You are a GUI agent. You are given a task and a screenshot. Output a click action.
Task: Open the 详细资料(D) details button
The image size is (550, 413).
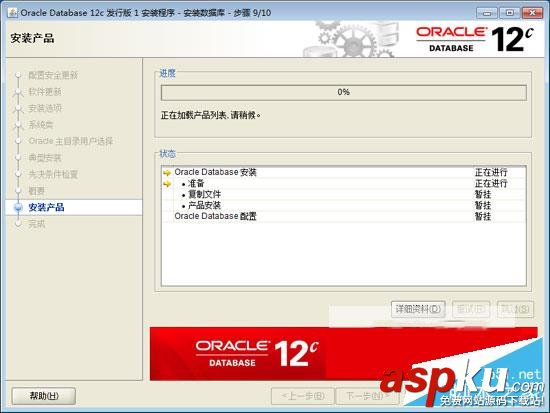point(418,309)
